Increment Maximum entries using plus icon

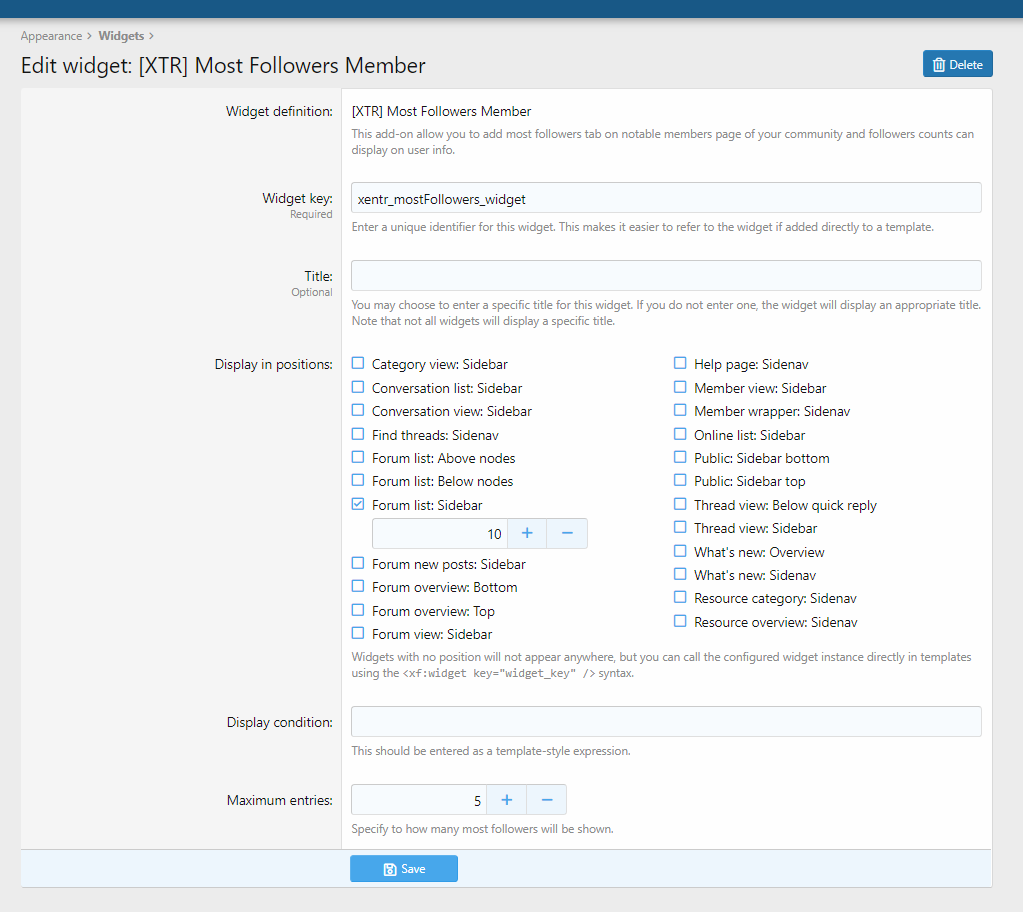[x=506, y=800]
